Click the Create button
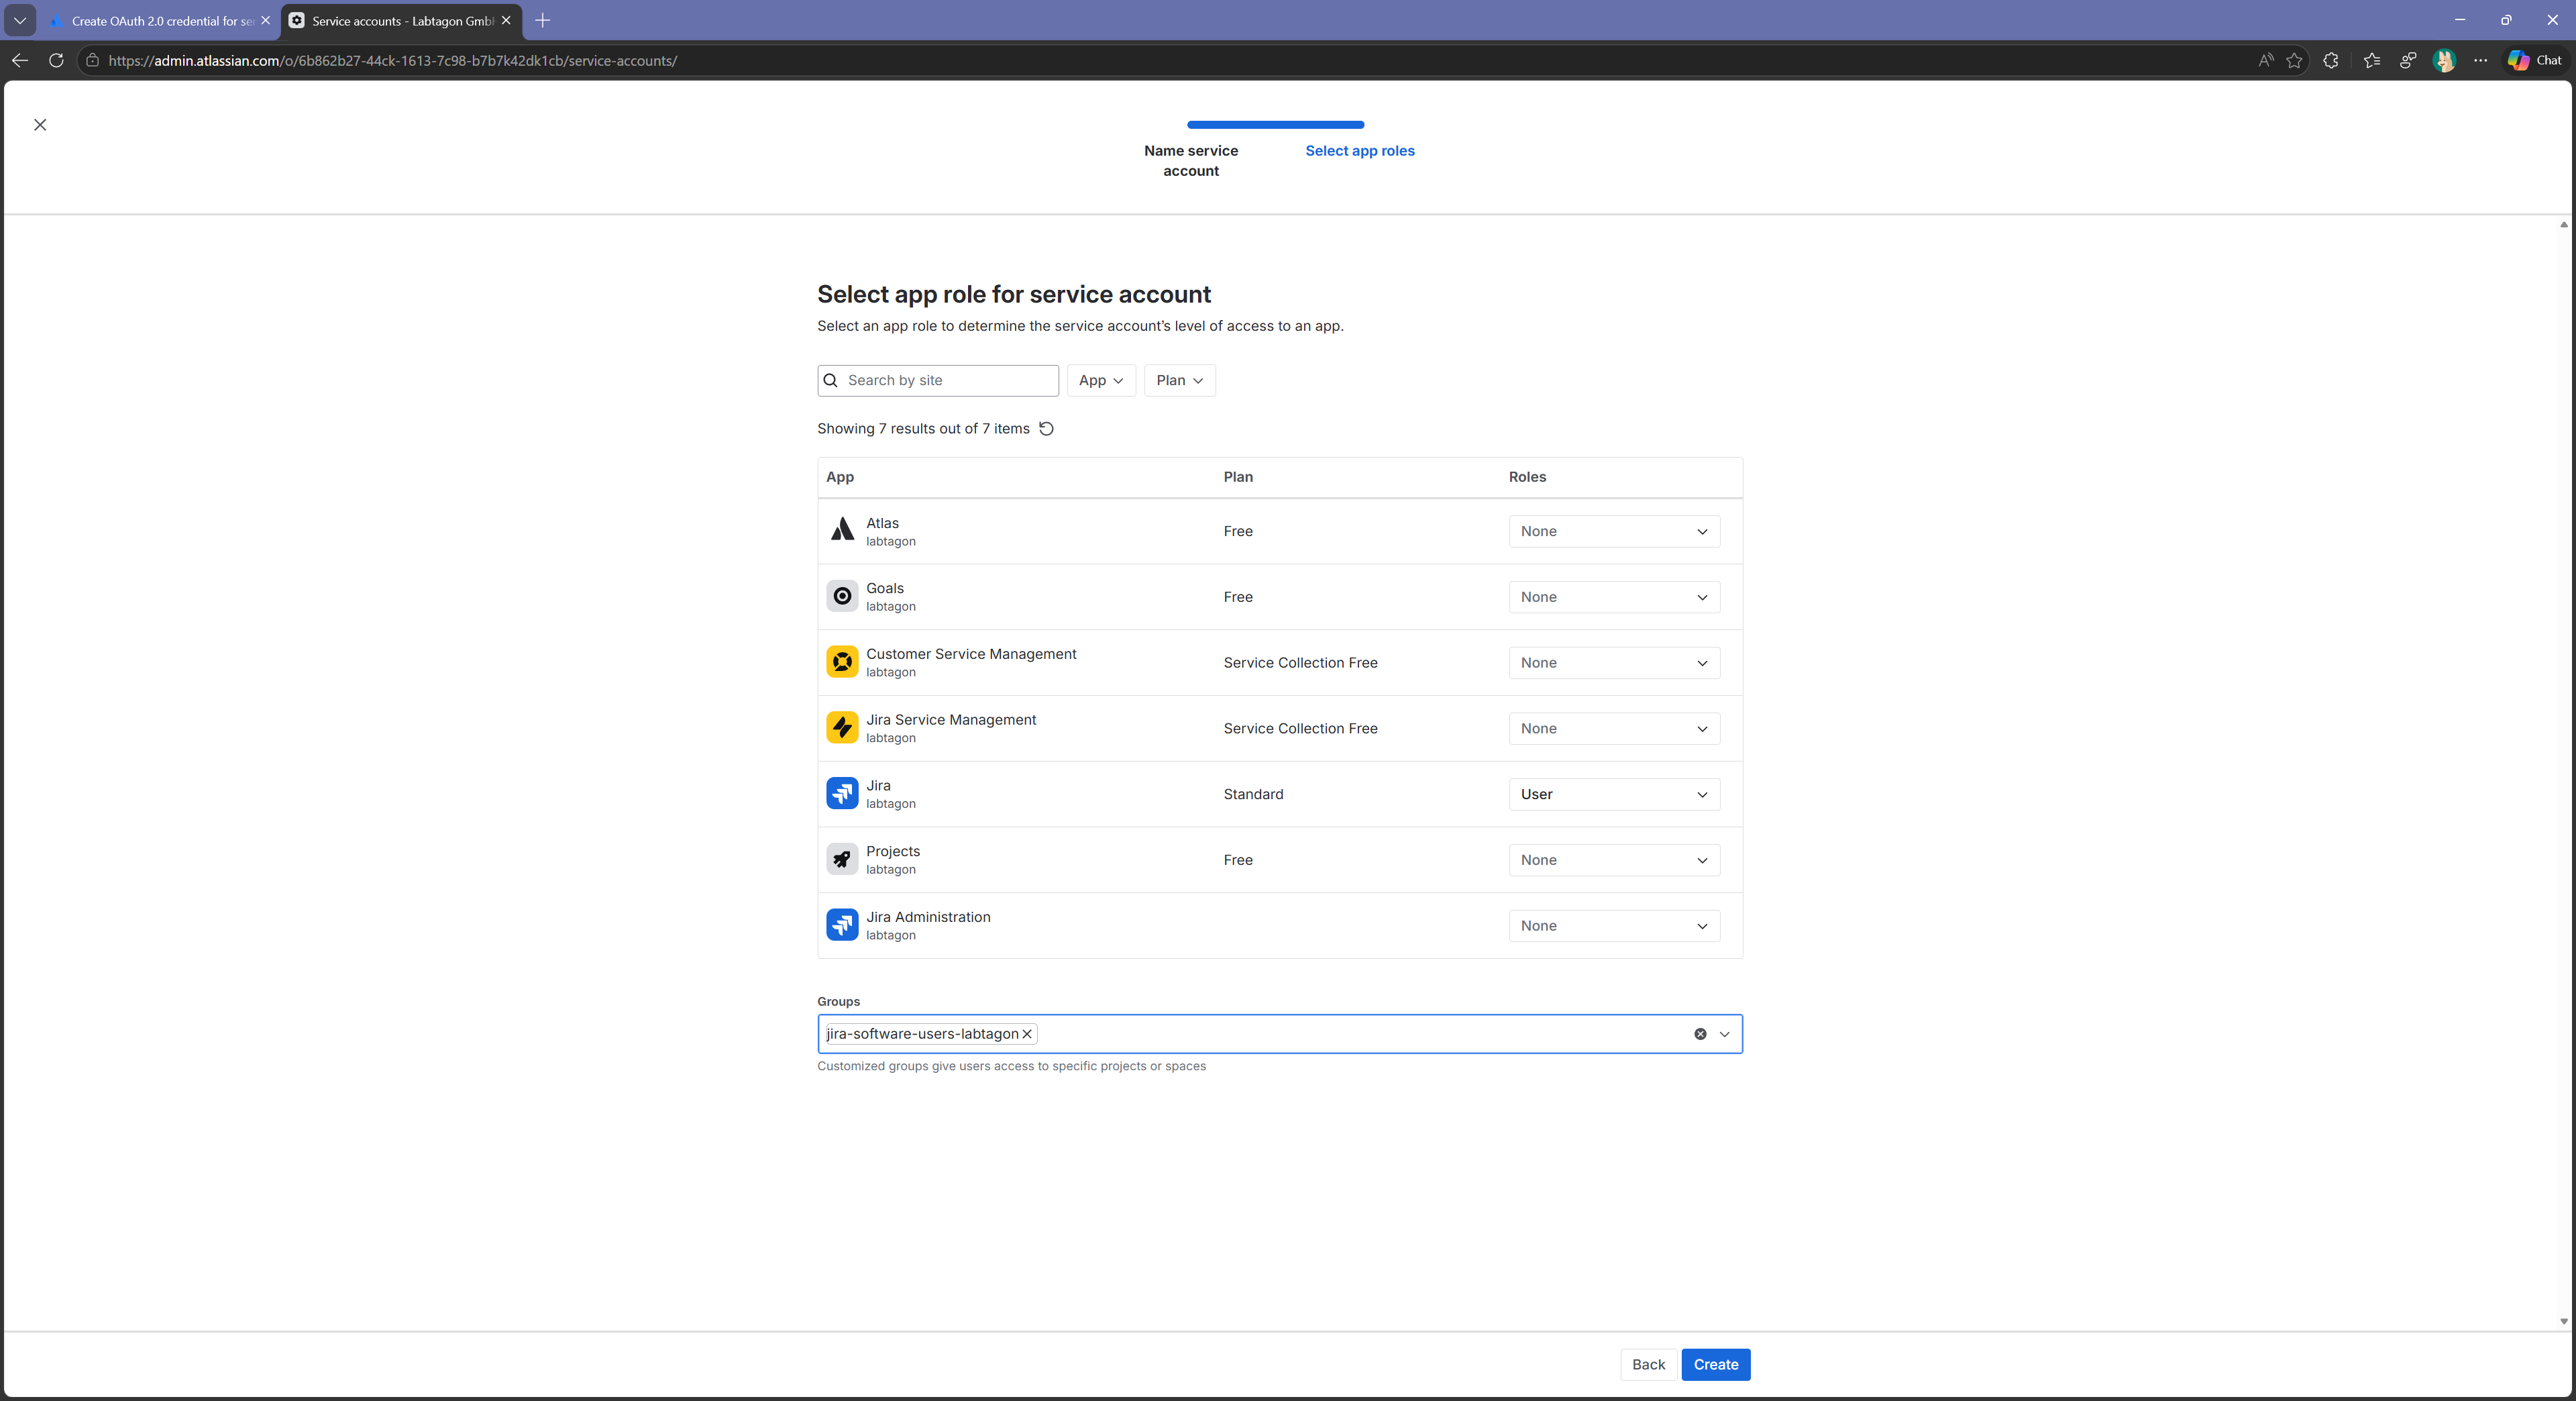This screenshot has height=1401, width=2576. [x=1715, y=1365]
